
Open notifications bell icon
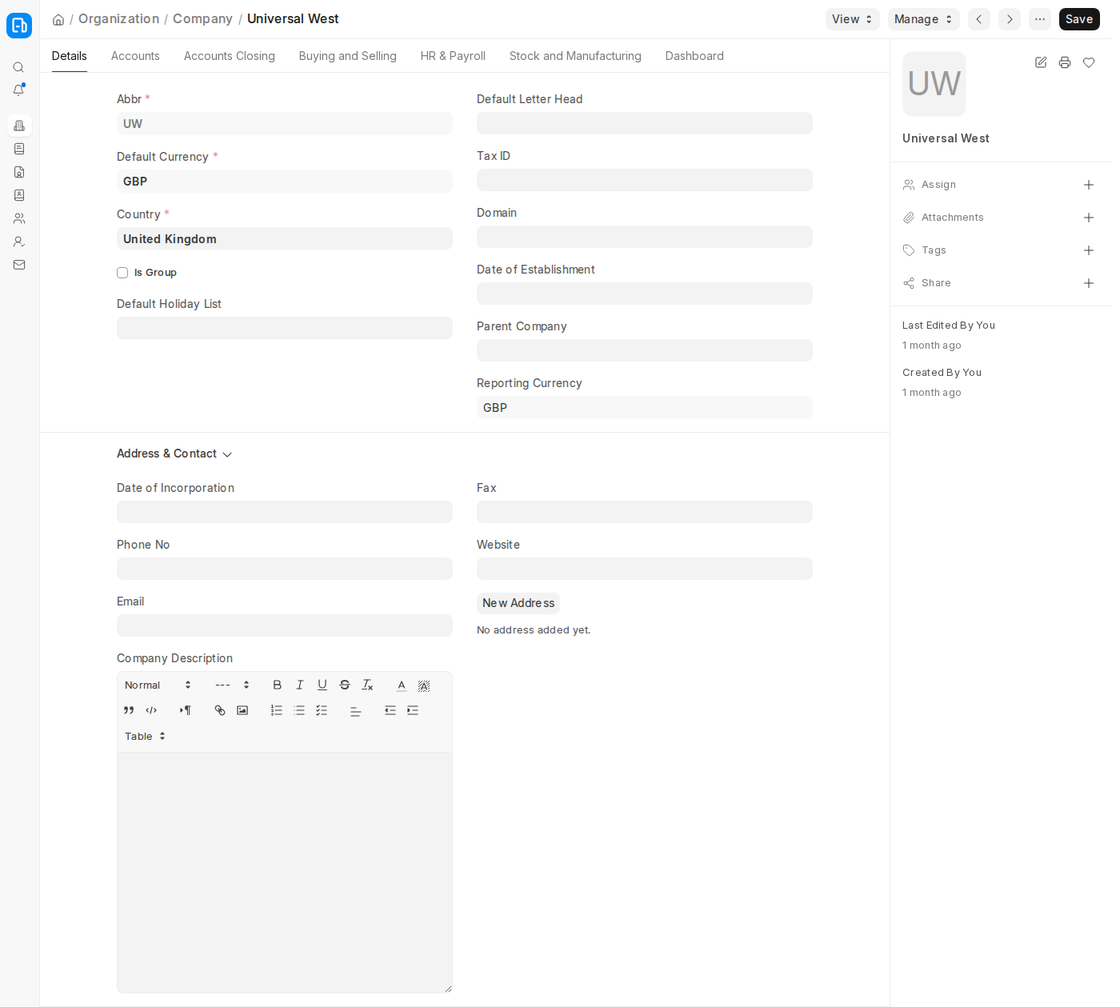click(19, 90)
